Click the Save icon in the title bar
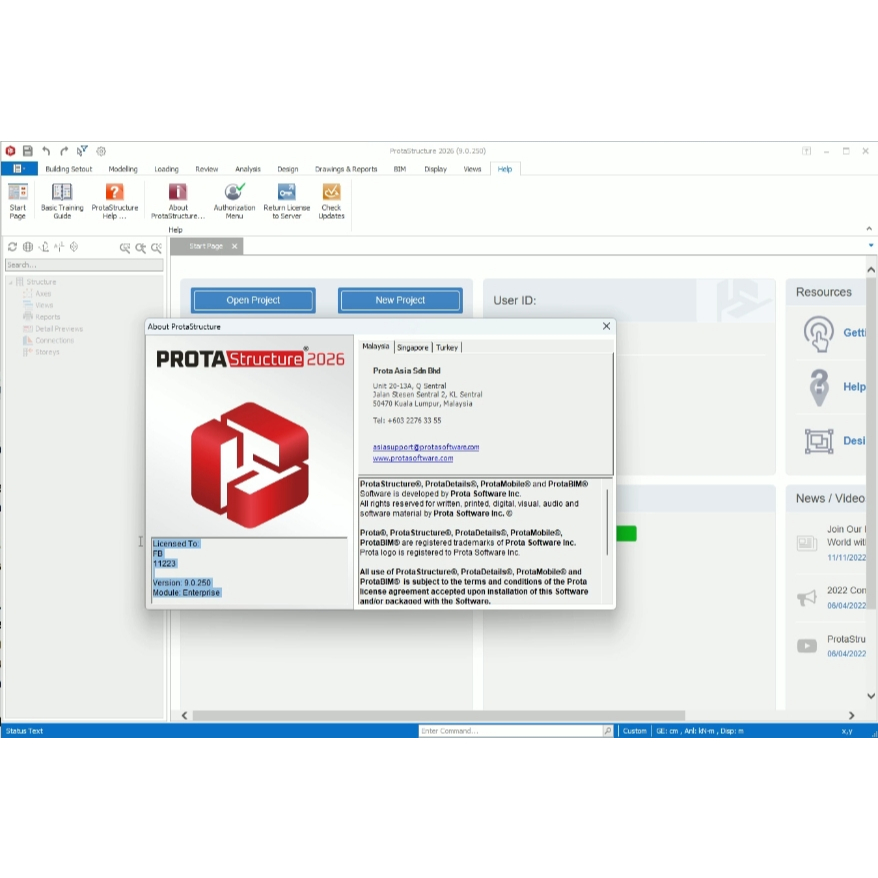Viewport: 878px width, 878px height. [27, 151]
